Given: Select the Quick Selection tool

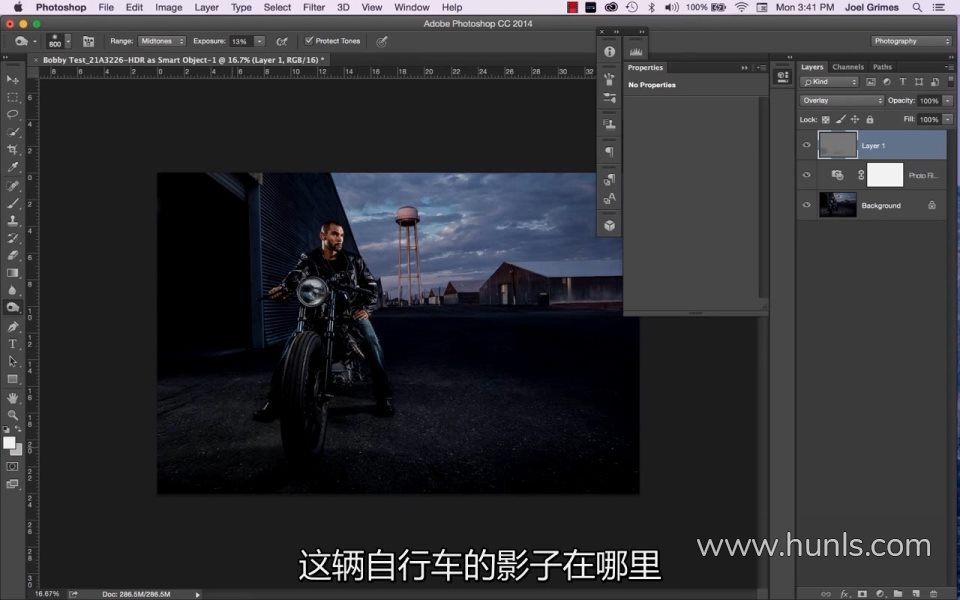Looking at the screenshot, I should point(12,132).
